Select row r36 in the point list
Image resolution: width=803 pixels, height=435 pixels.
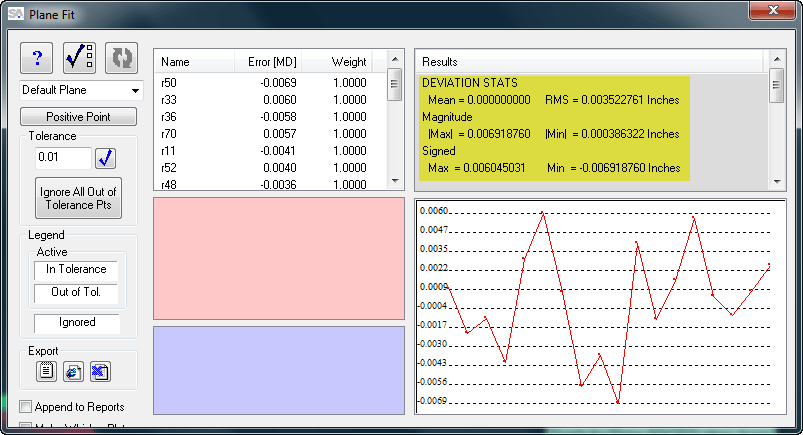(270, 117)
